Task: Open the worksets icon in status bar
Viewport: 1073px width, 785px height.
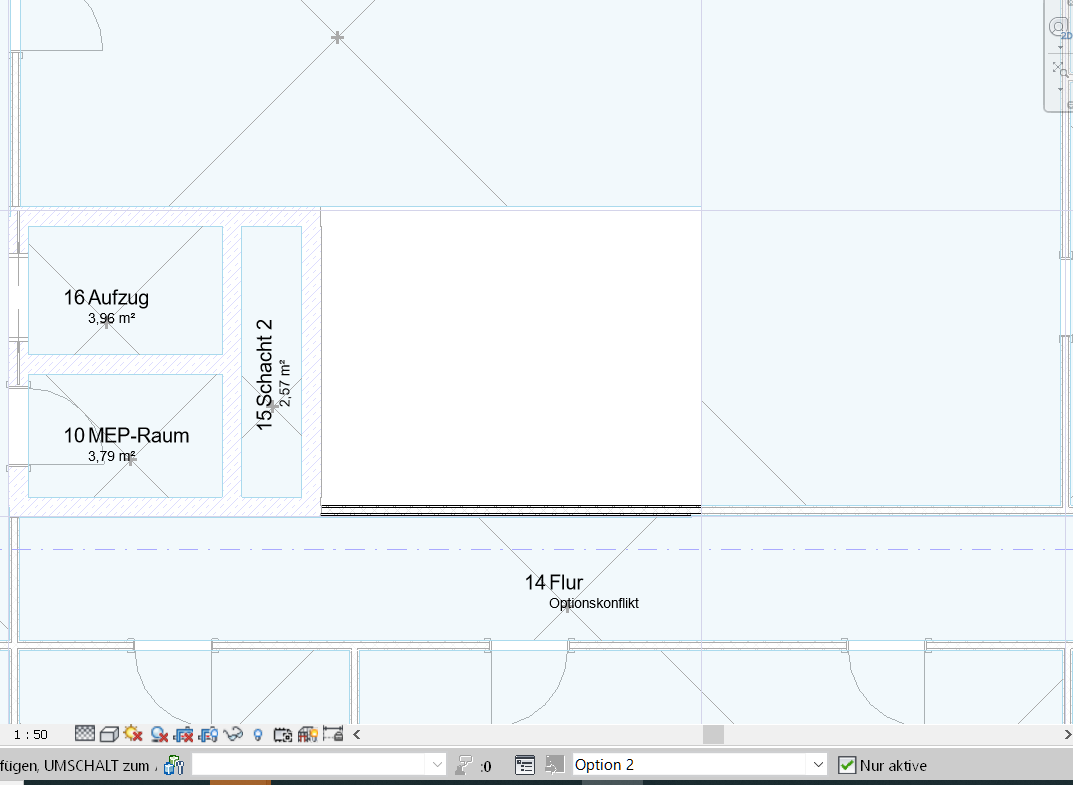Action: point(174,765)
